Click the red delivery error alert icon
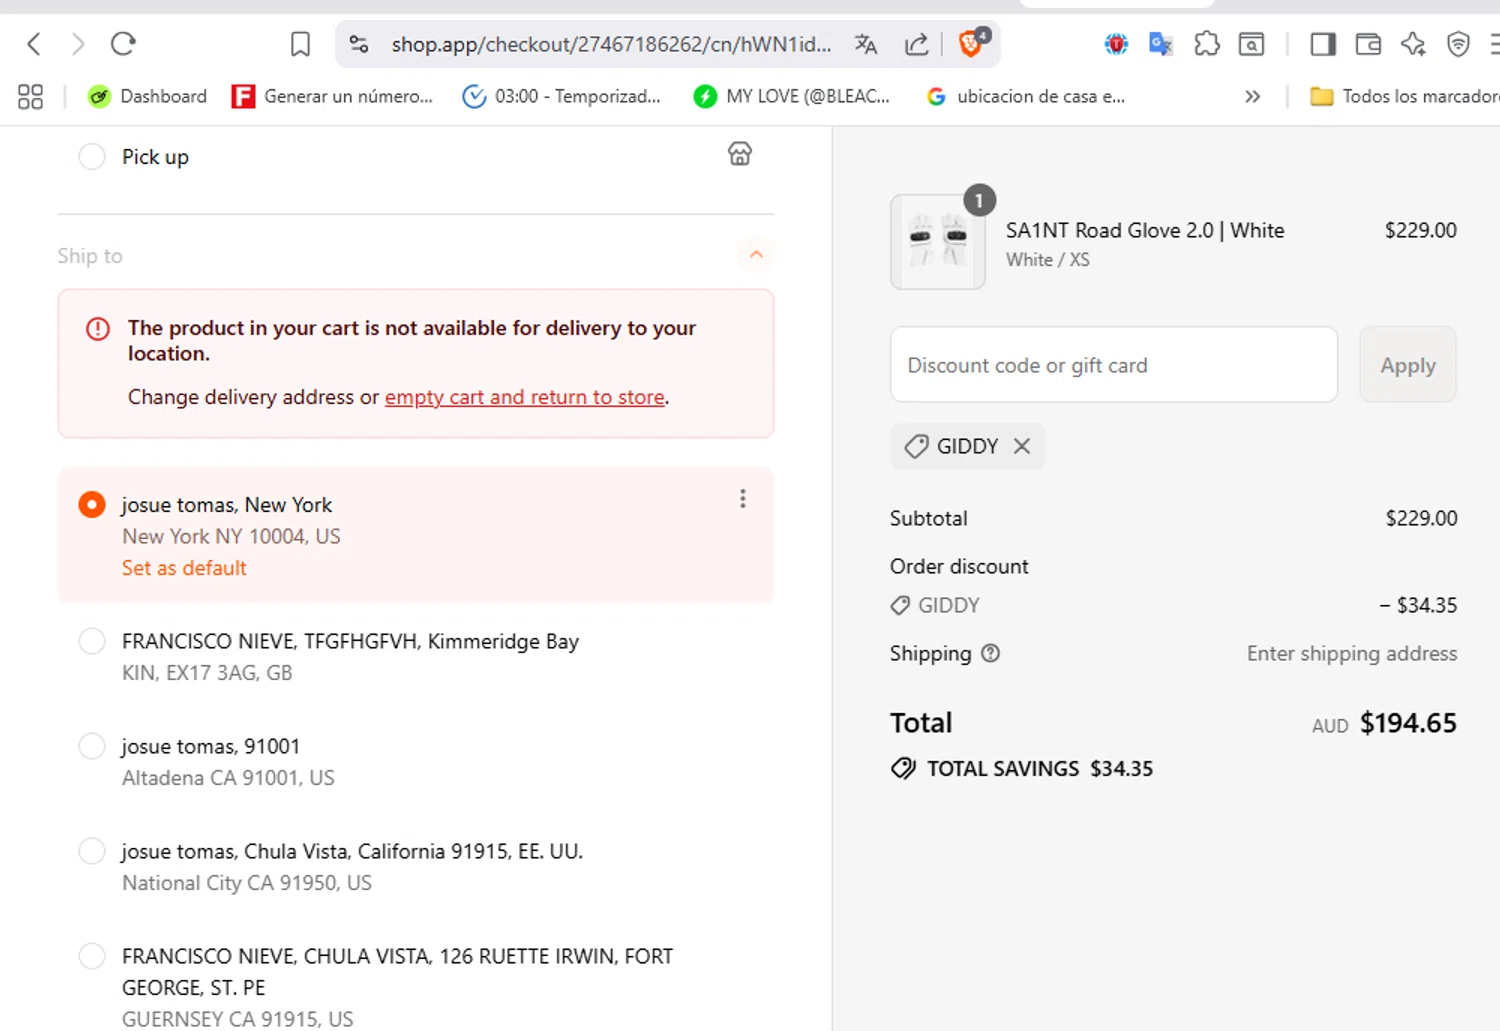The height and width of the screenshot is (1031, 1500). pyautogui.click(x=98, y=328)
